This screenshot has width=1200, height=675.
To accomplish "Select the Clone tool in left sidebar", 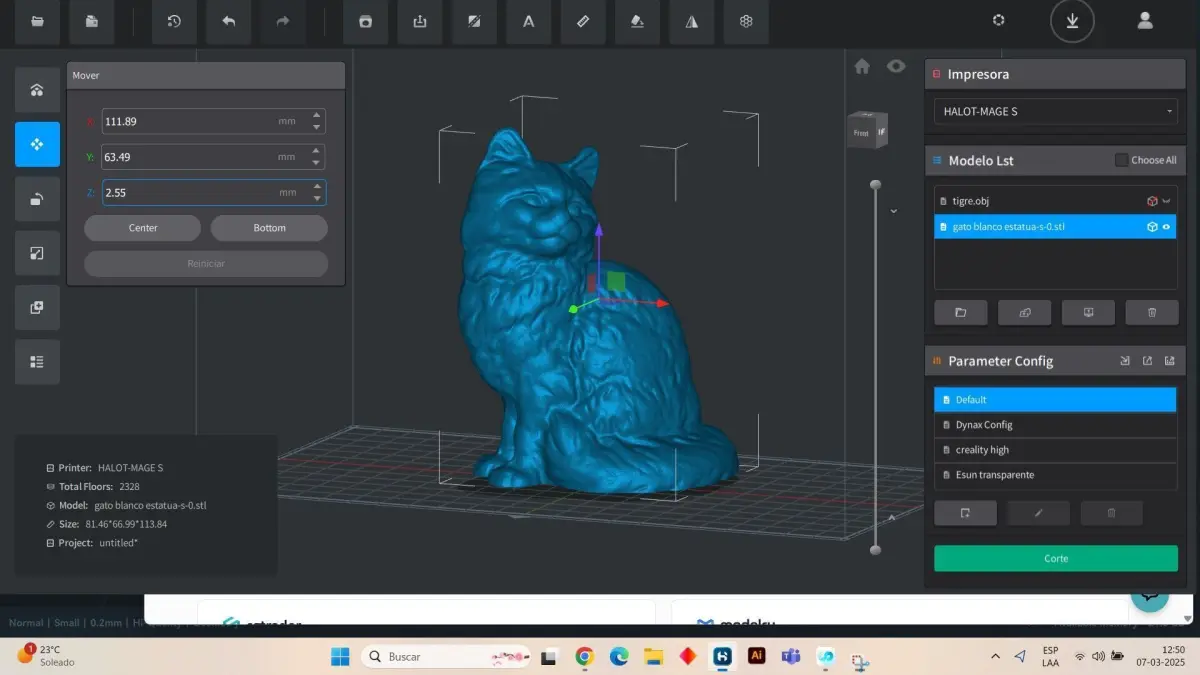I will click(37, 307).
